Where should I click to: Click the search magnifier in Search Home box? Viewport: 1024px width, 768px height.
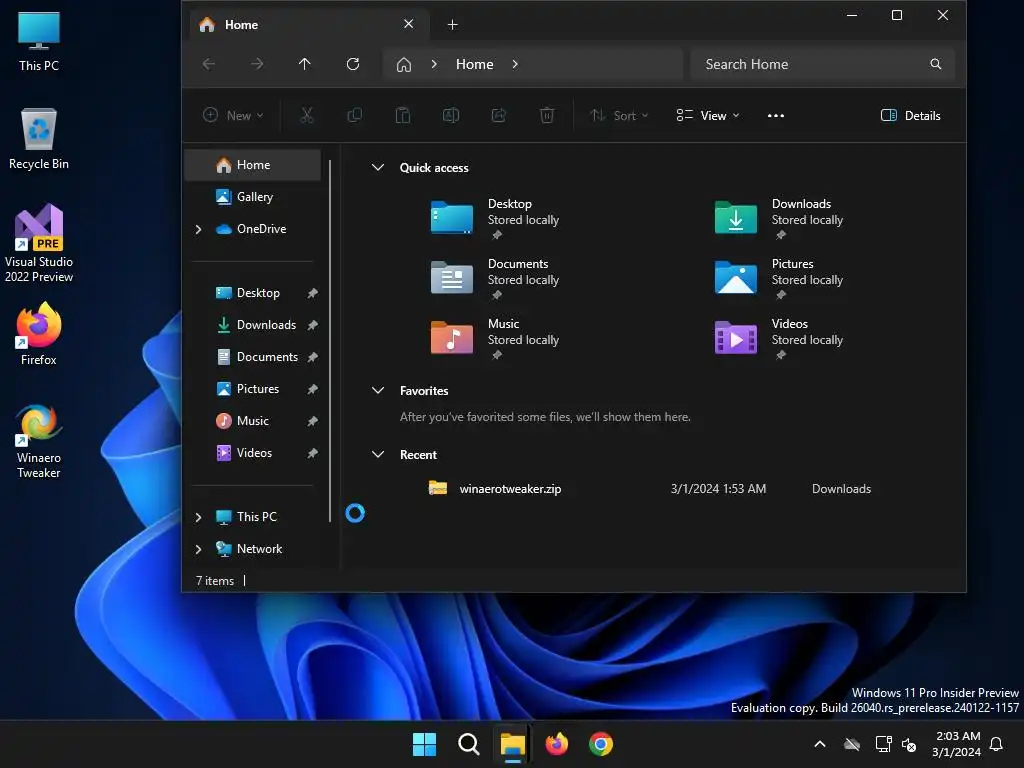[936, 64]
